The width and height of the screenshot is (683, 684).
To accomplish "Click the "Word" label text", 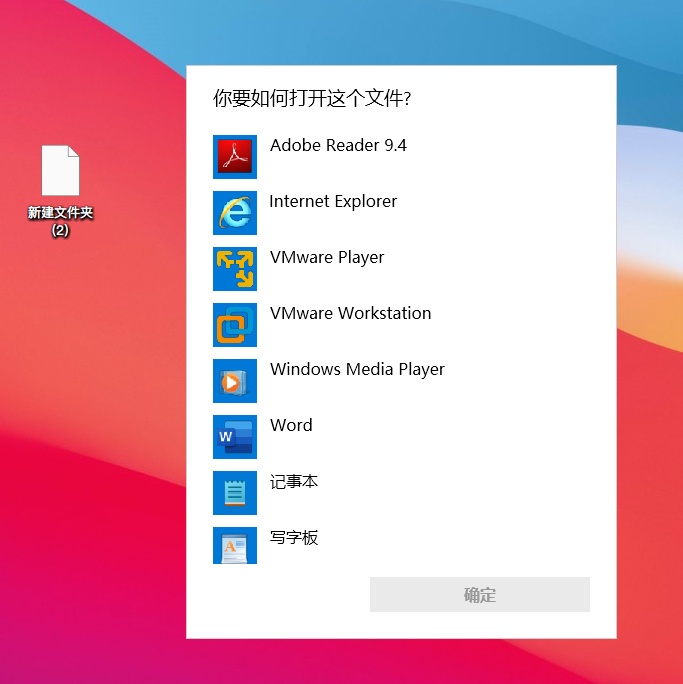I will pos(291,425).
